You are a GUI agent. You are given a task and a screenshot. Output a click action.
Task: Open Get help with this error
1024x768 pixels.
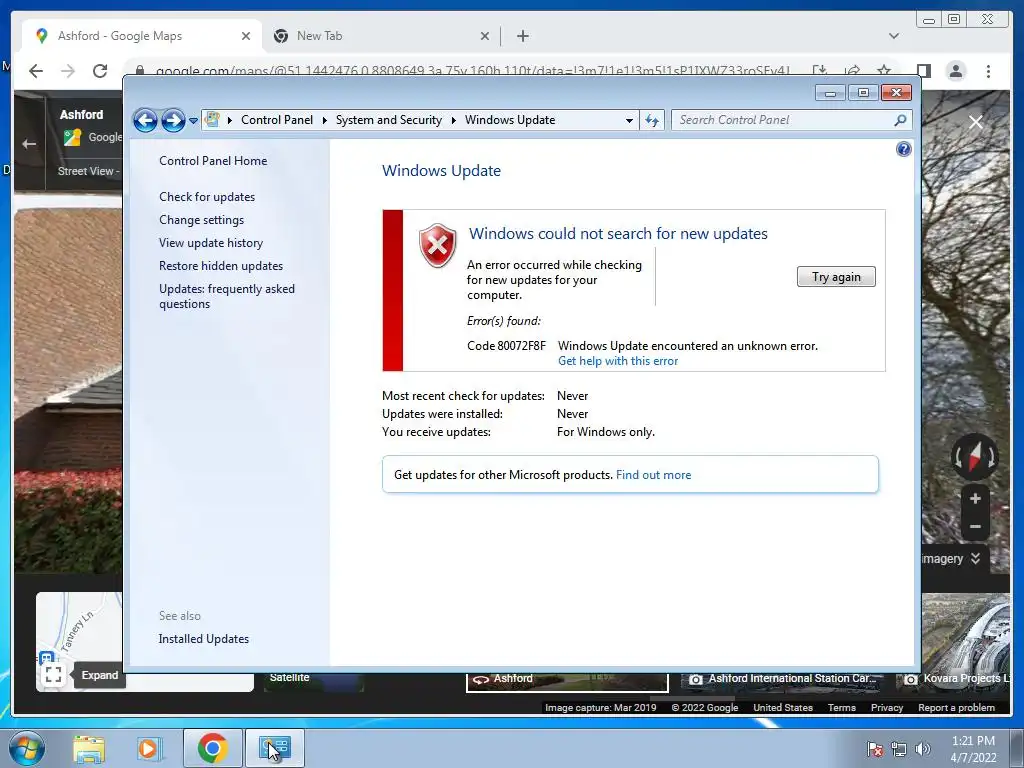click(x=618, y=361)
